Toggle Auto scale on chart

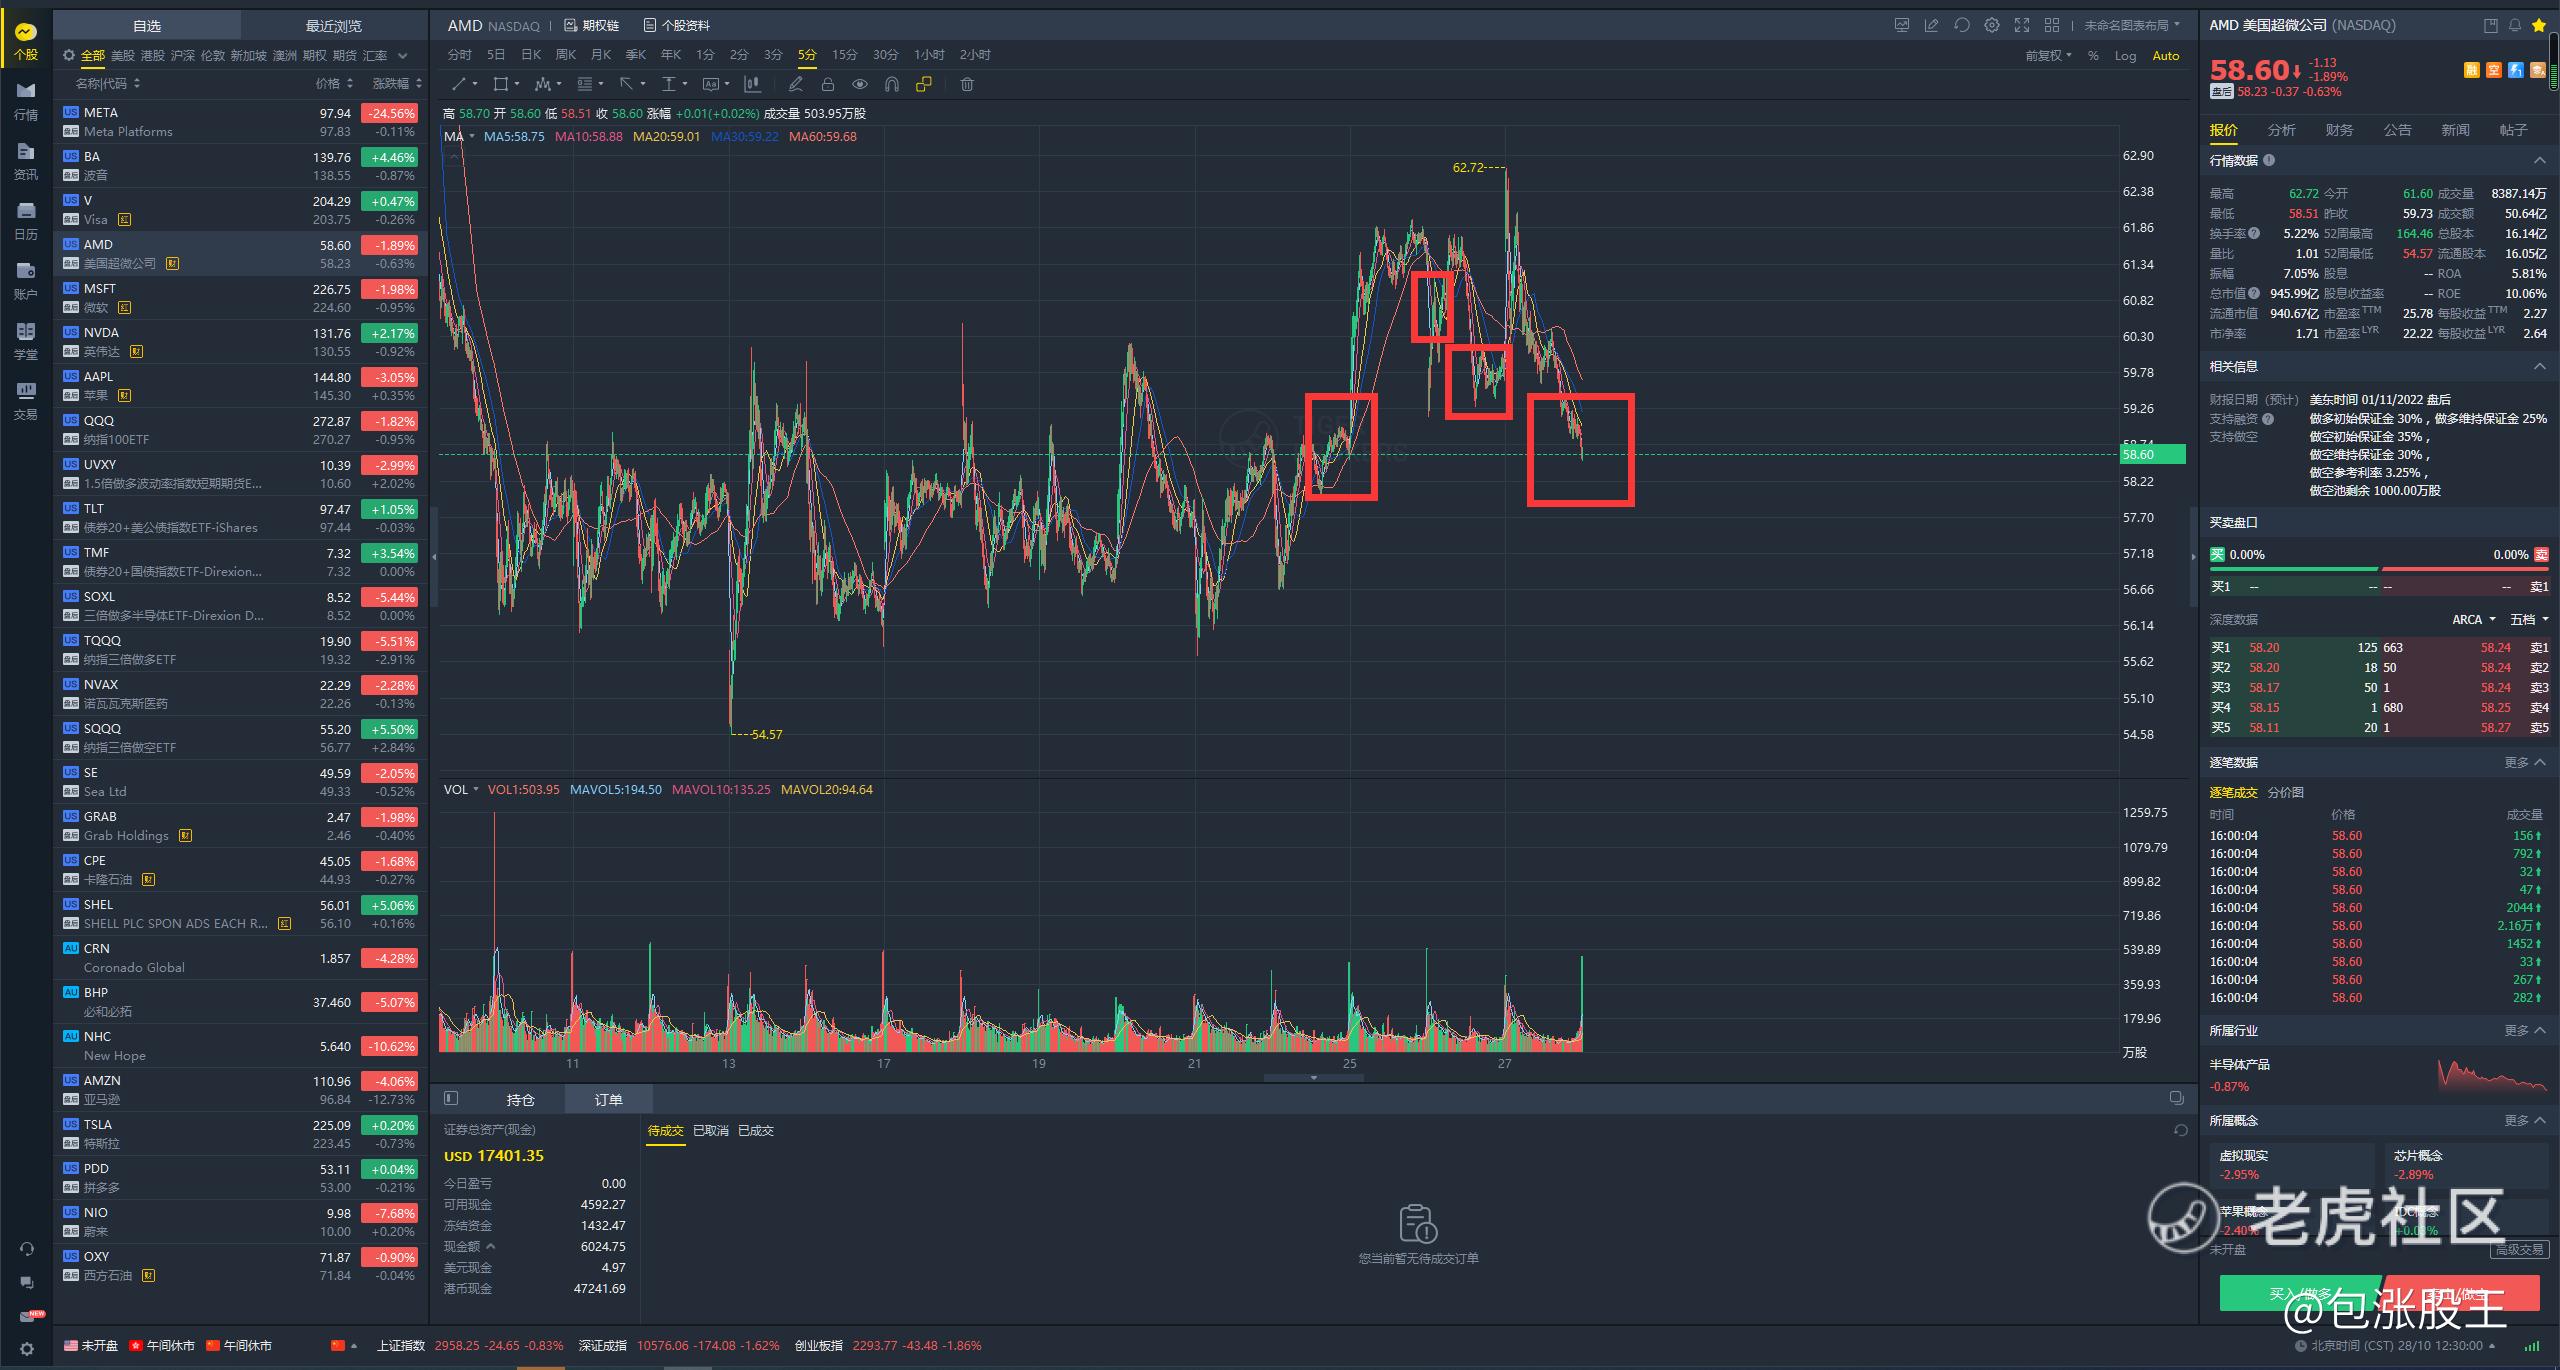[2165, 56]
